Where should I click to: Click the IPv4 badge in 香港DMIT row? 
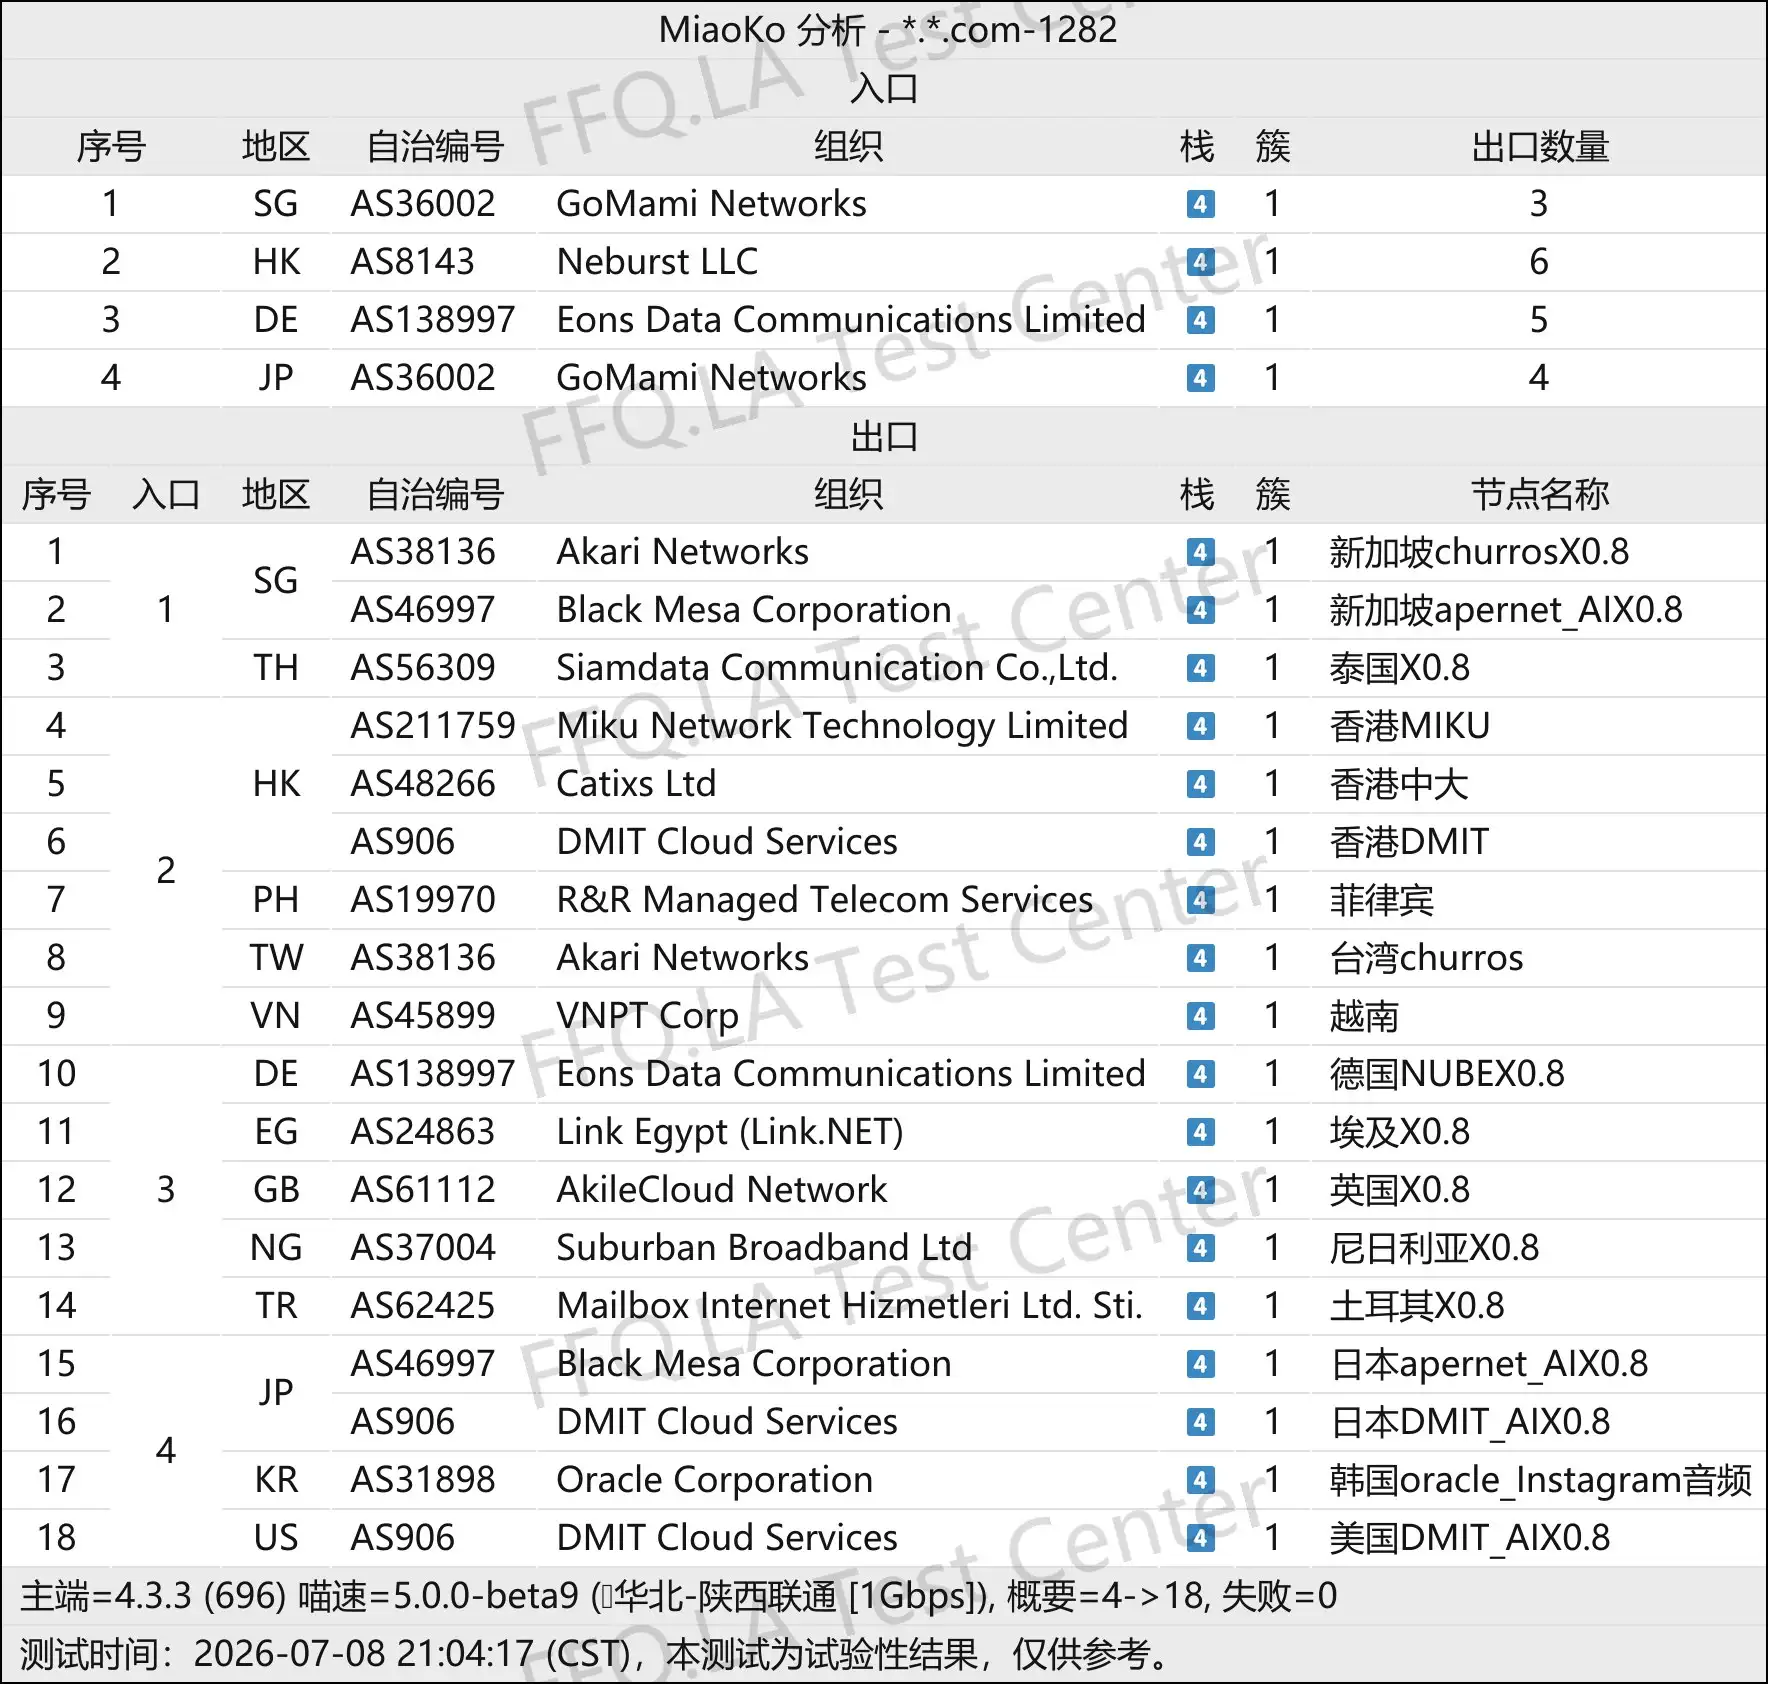pyautogui.click(x=1200, y=842)
